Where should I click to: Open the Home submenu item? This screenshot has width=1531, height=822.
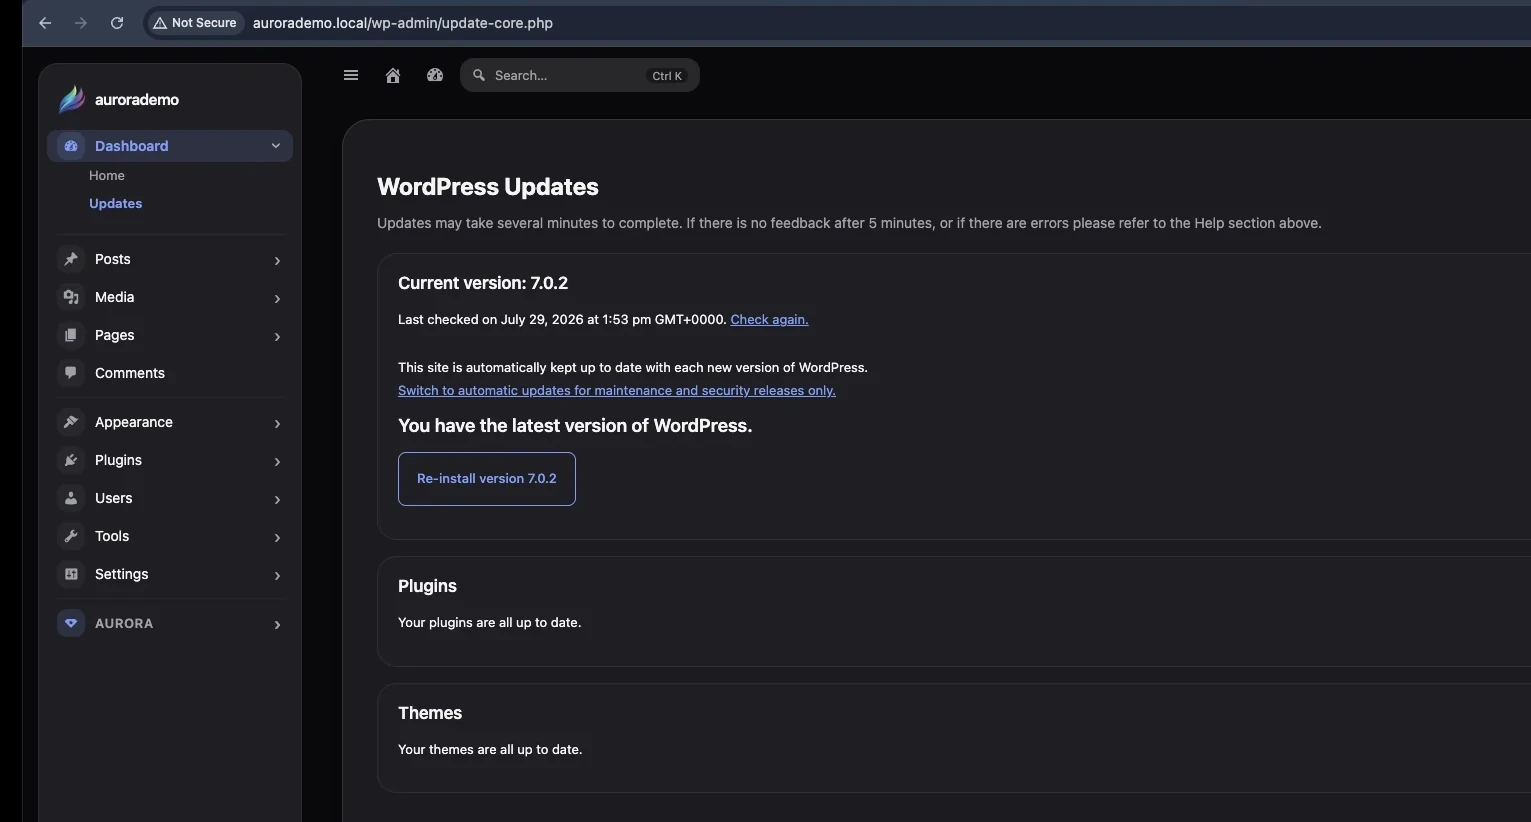pyautogui.click(x=107, y=175)
